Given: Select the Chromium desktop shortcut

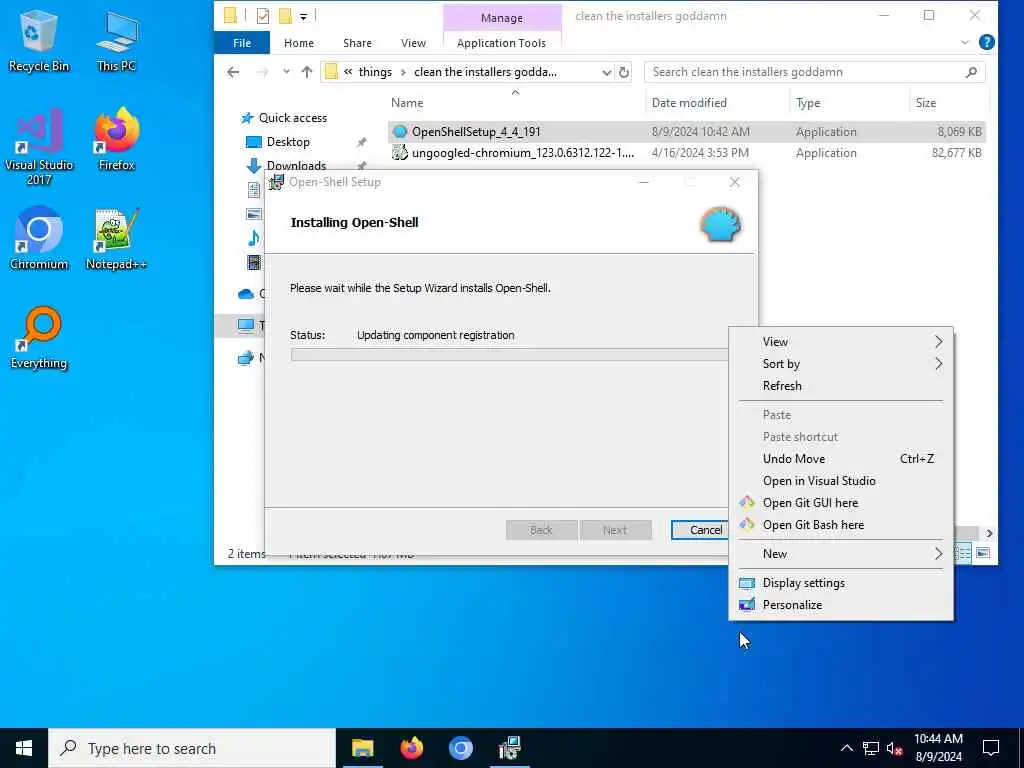Looking at the screenshot, I should pyautogui.click(x=39, y=238).
